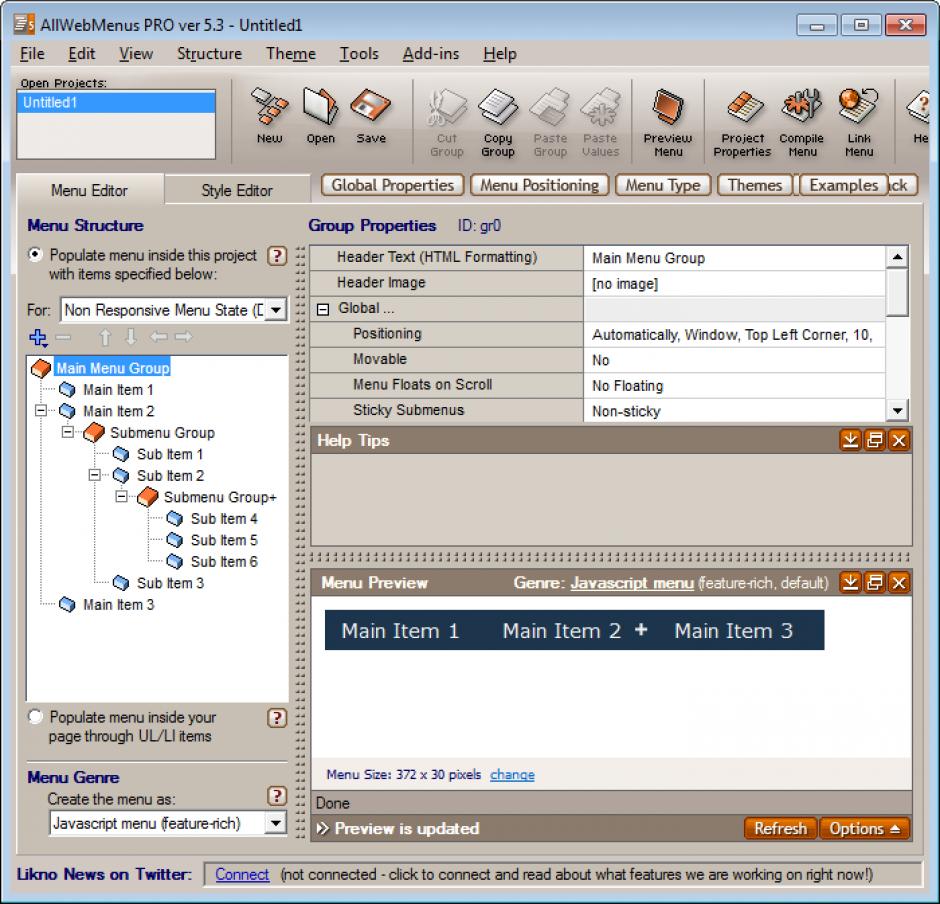
Task: Add an item with the blue plus icon
Action: pyautogui.click(x=38, y=338)
